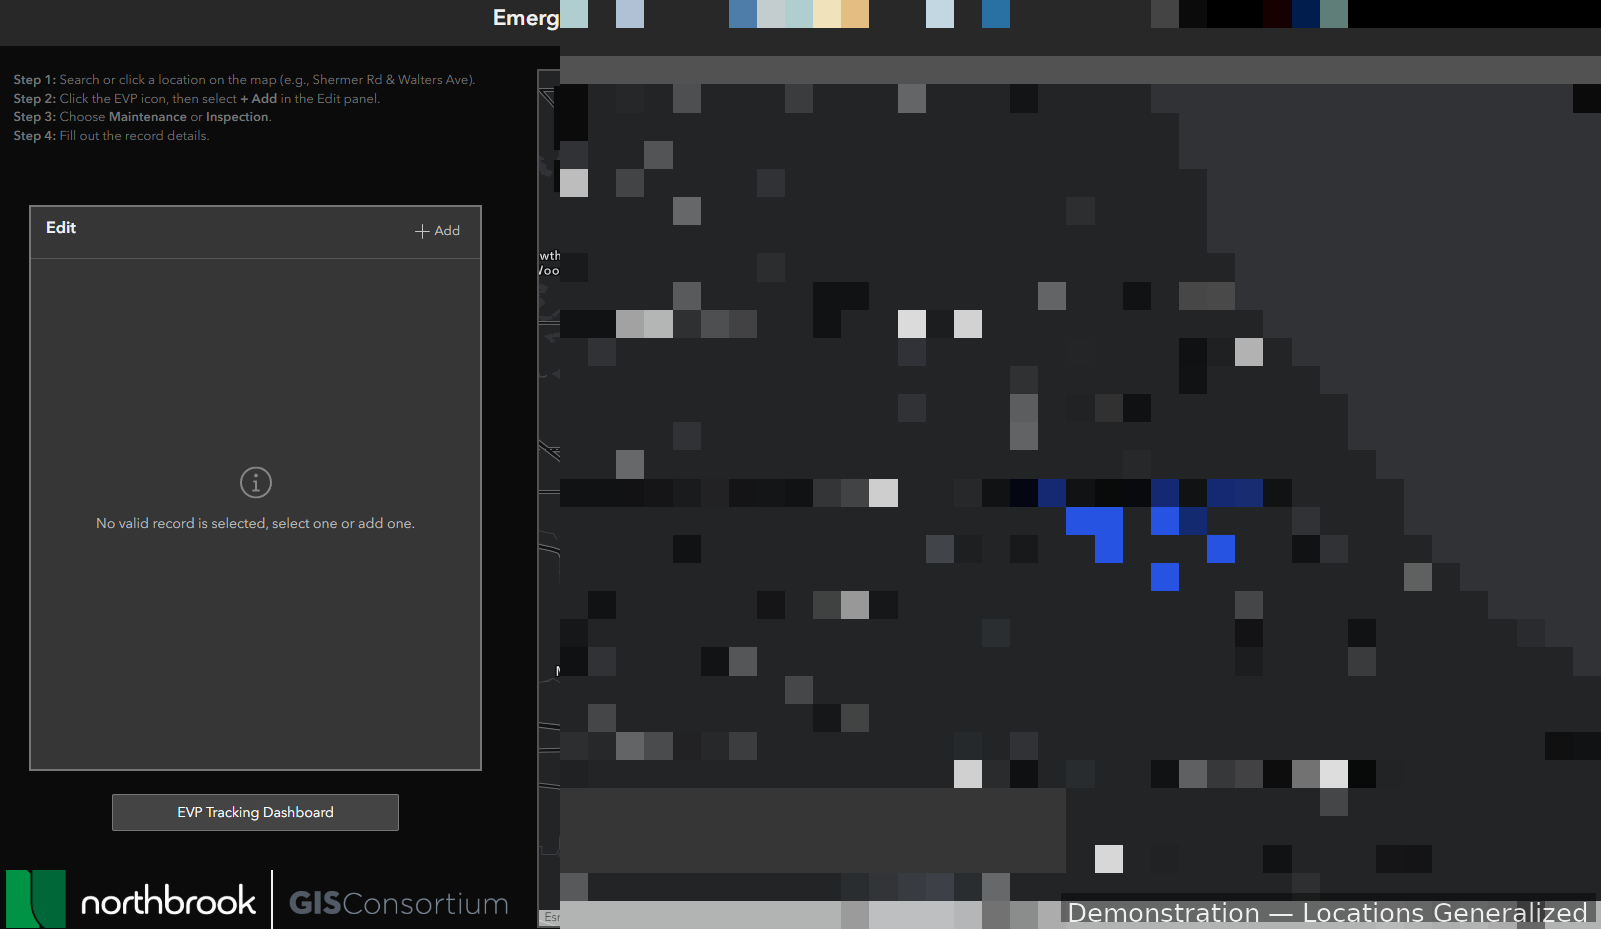Click the bold '+ Add' text in Step 2
1601x929 pixels.
tap(258, 99)
